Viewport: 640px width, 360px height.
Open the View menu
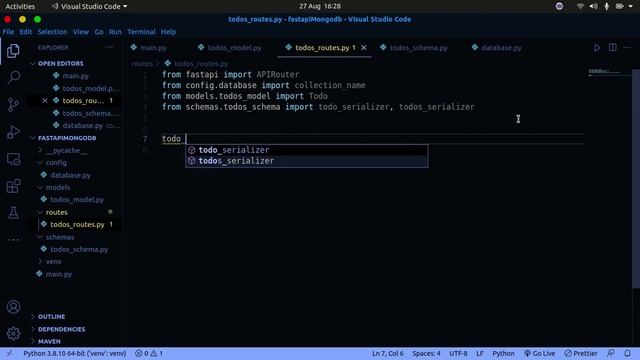[81, 32]
